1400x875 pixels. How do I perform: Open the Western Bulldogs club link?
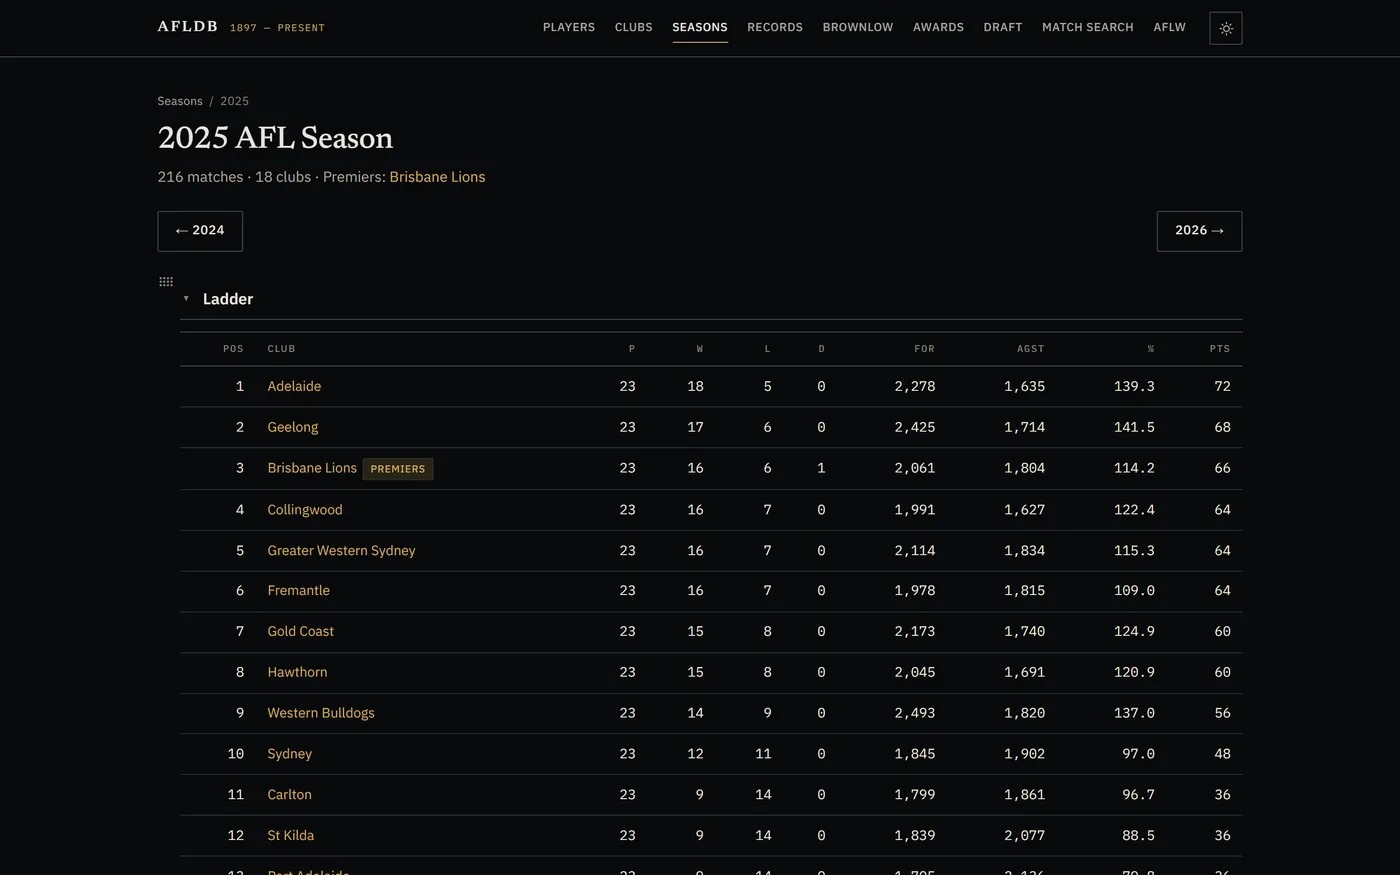pos(321,713)
